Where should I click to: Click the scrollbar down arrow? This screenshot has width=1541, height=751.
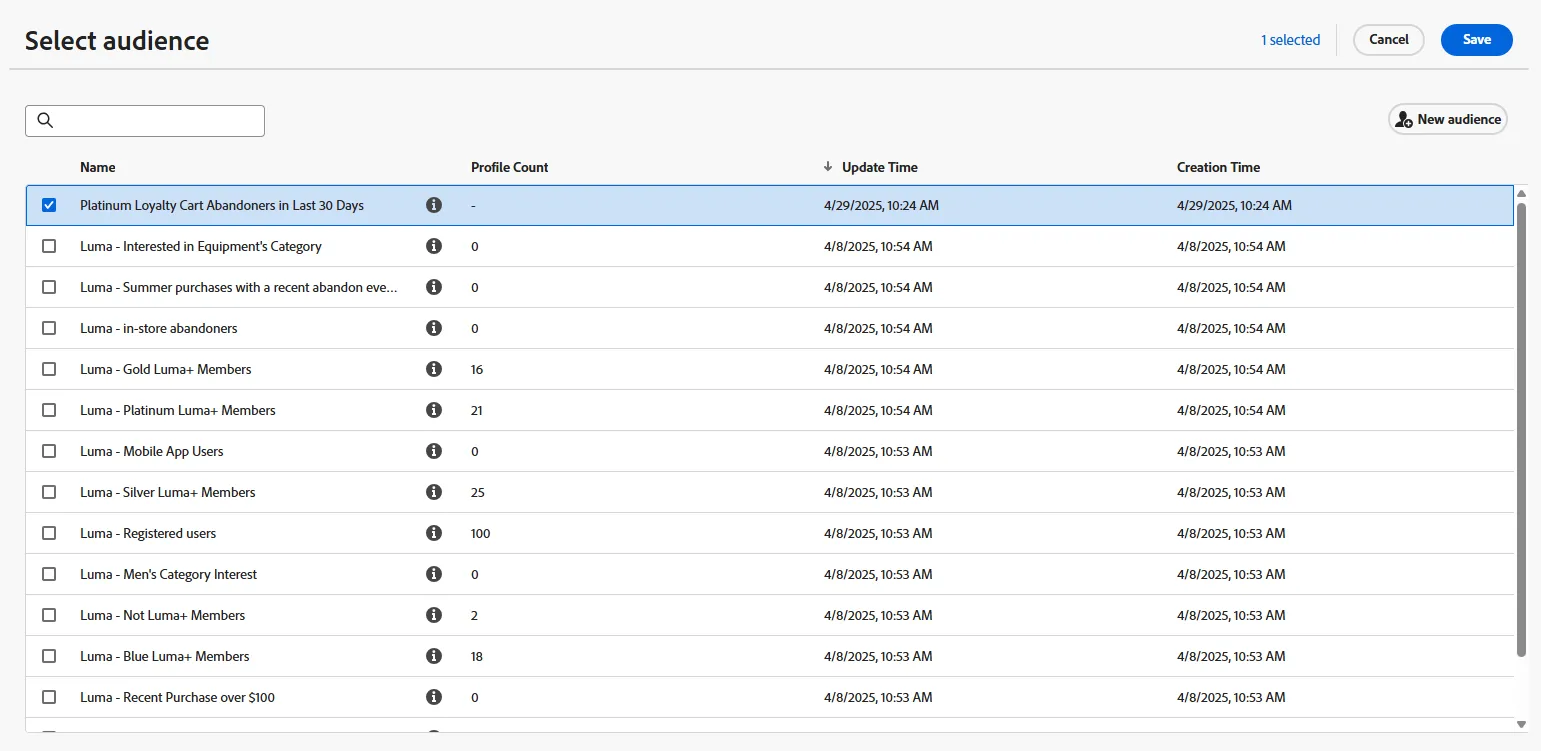tap(1522, 724)
